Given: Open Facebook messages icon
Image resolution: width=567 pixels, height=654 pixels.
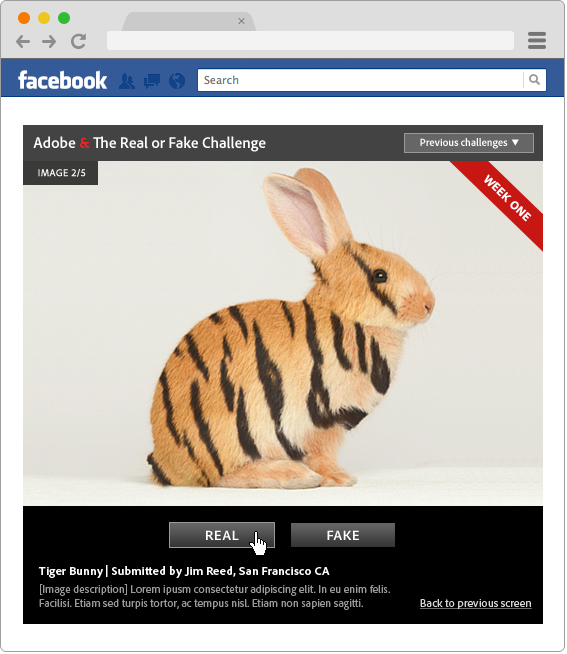Looking at the screenshot, I should pos(152,81).
